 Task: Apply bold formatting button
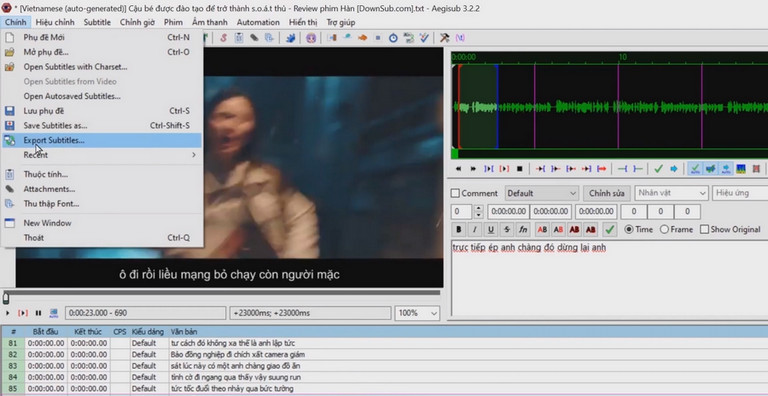(458, 229)
